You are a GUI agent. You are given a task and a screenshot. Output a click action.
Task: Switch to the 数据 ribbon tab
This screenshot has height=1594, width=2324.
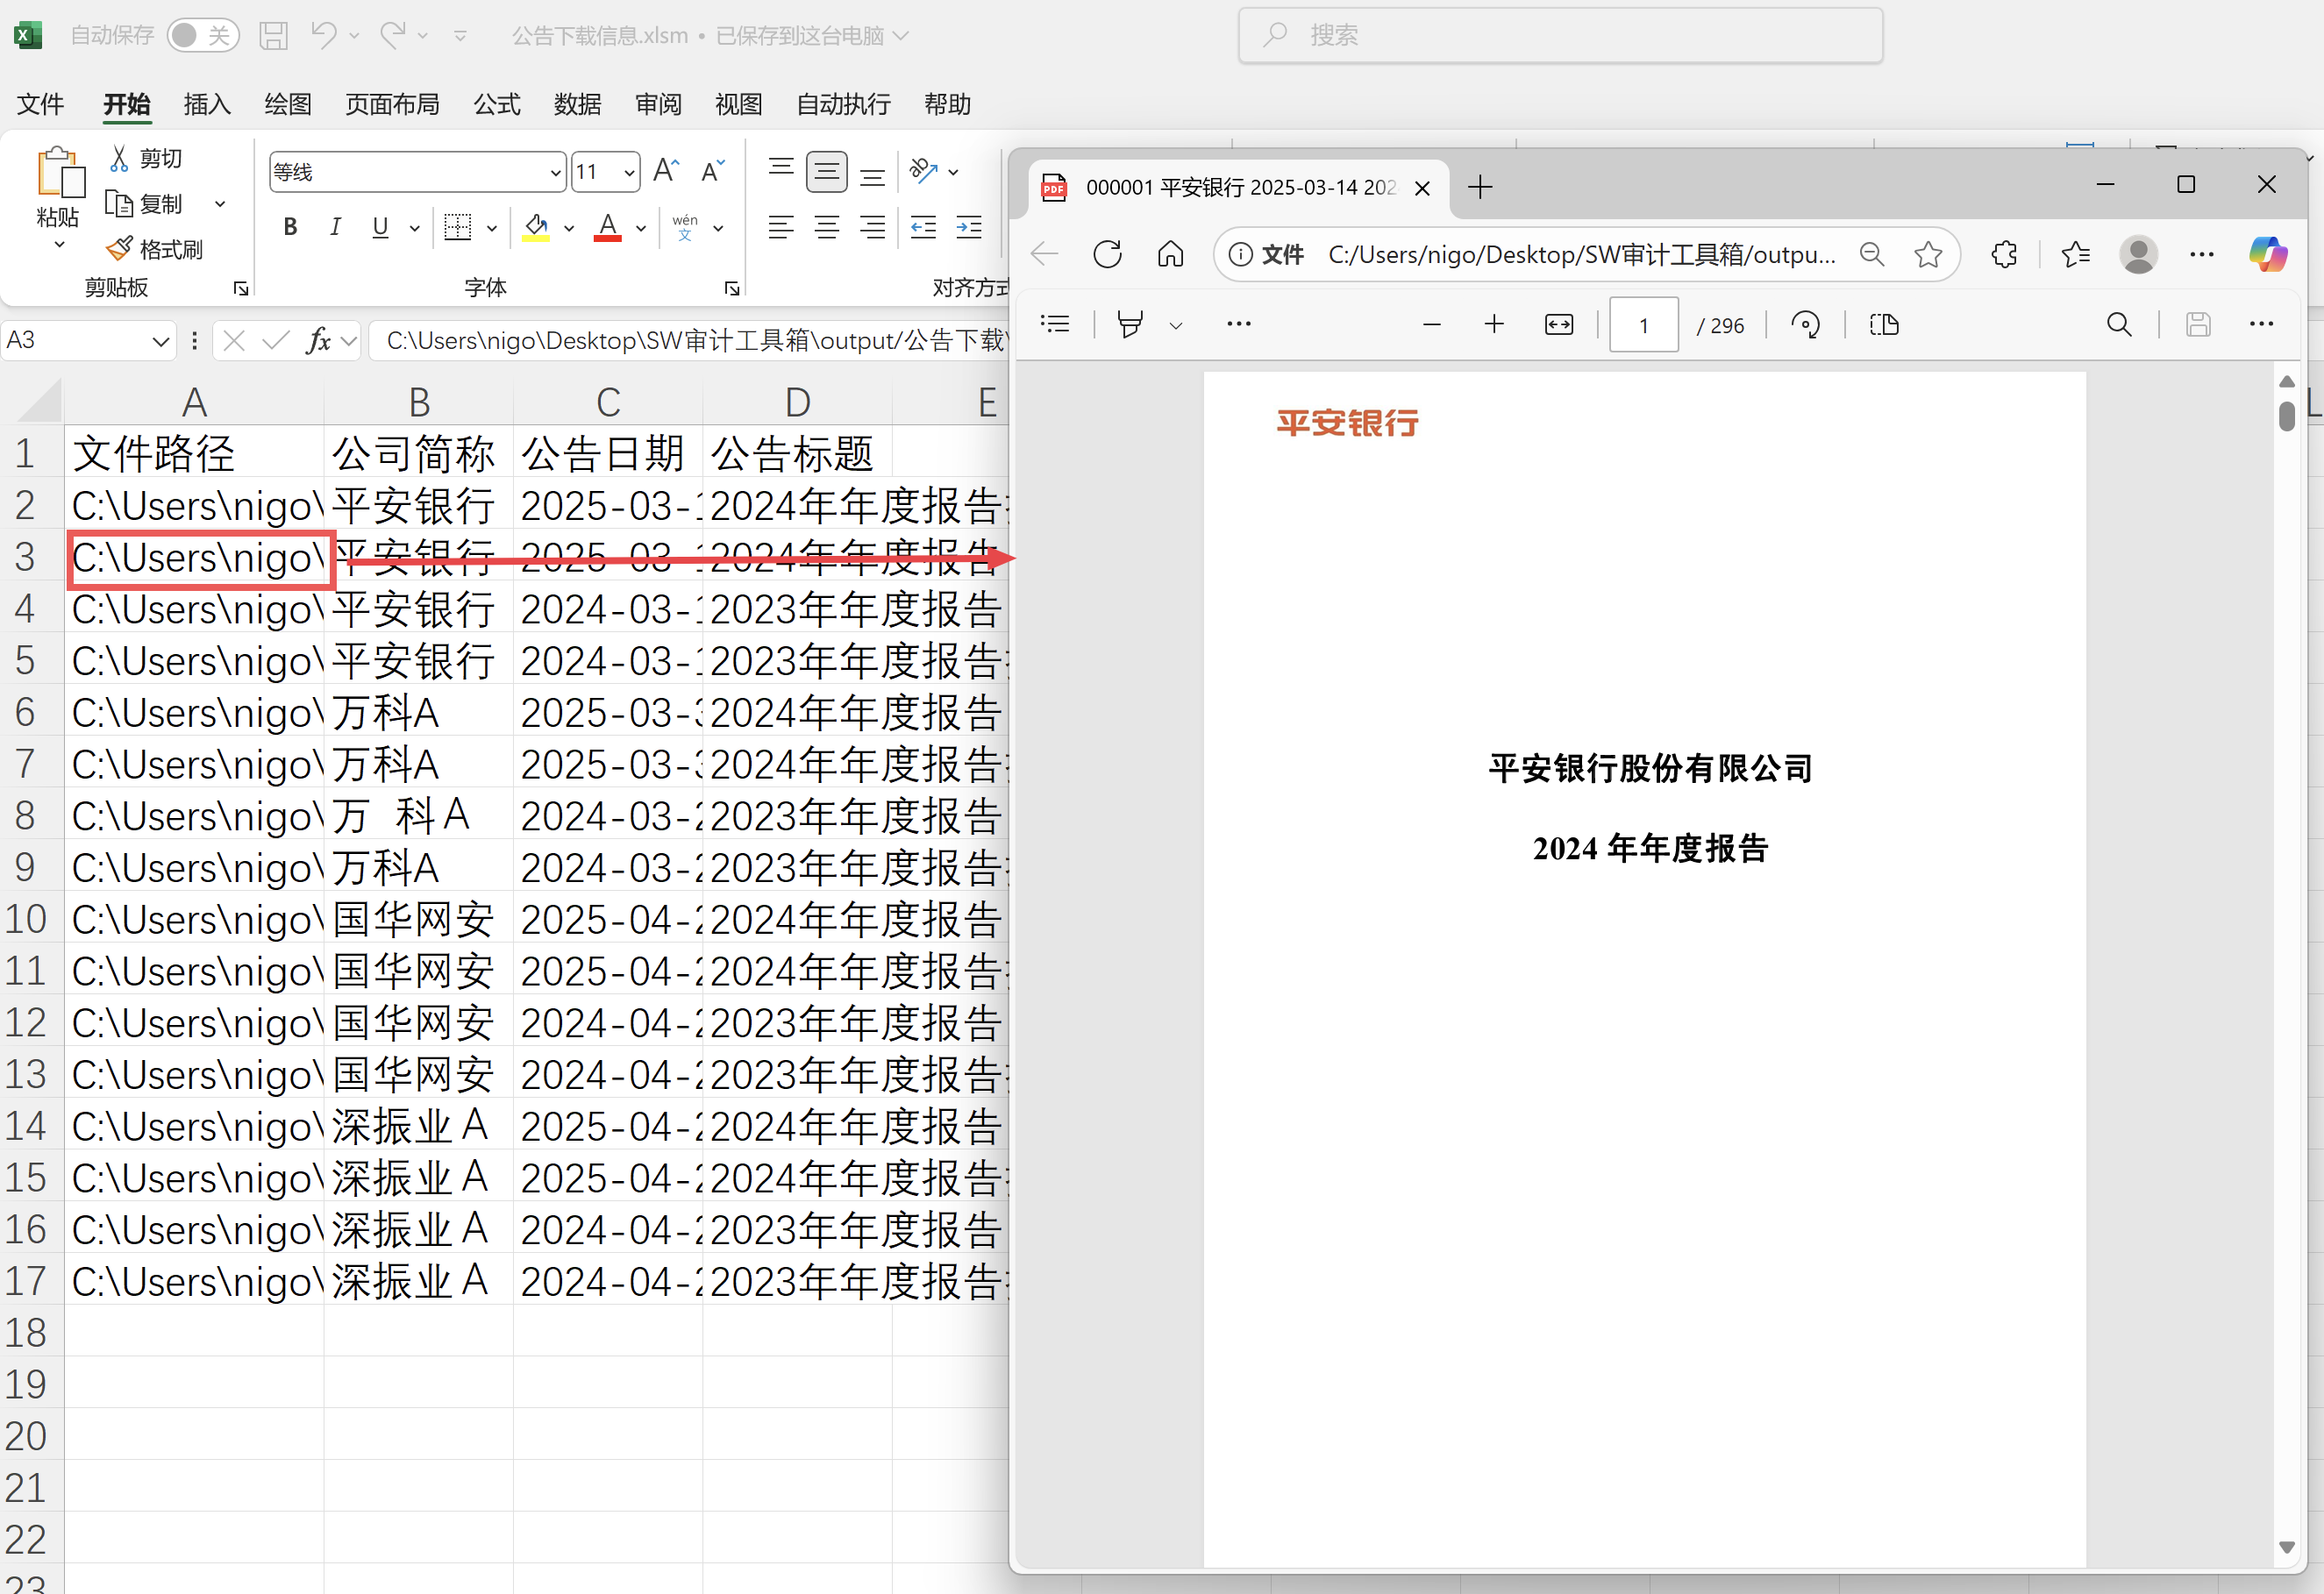(x=577, y=104)
